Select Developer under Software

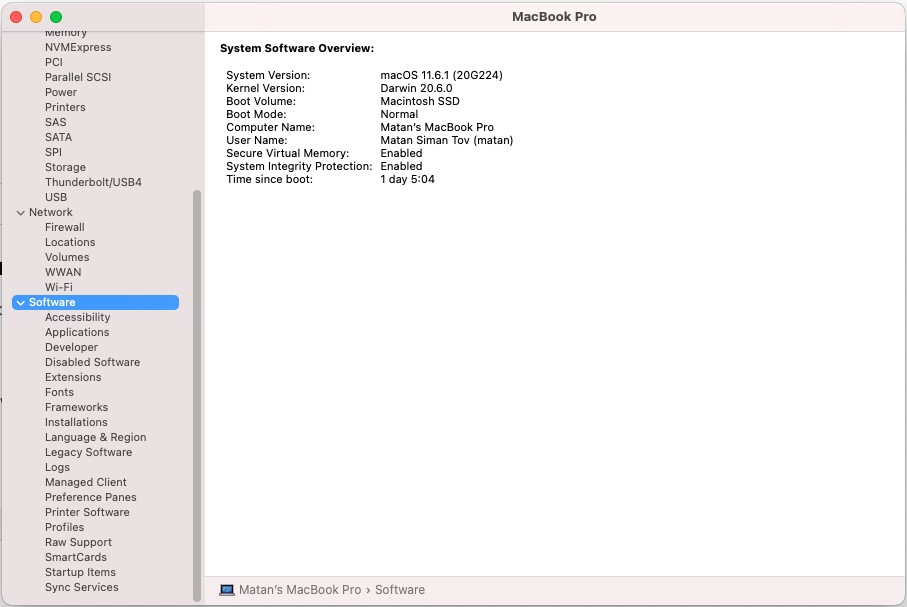pyautogui.click(x=72, y=348)
